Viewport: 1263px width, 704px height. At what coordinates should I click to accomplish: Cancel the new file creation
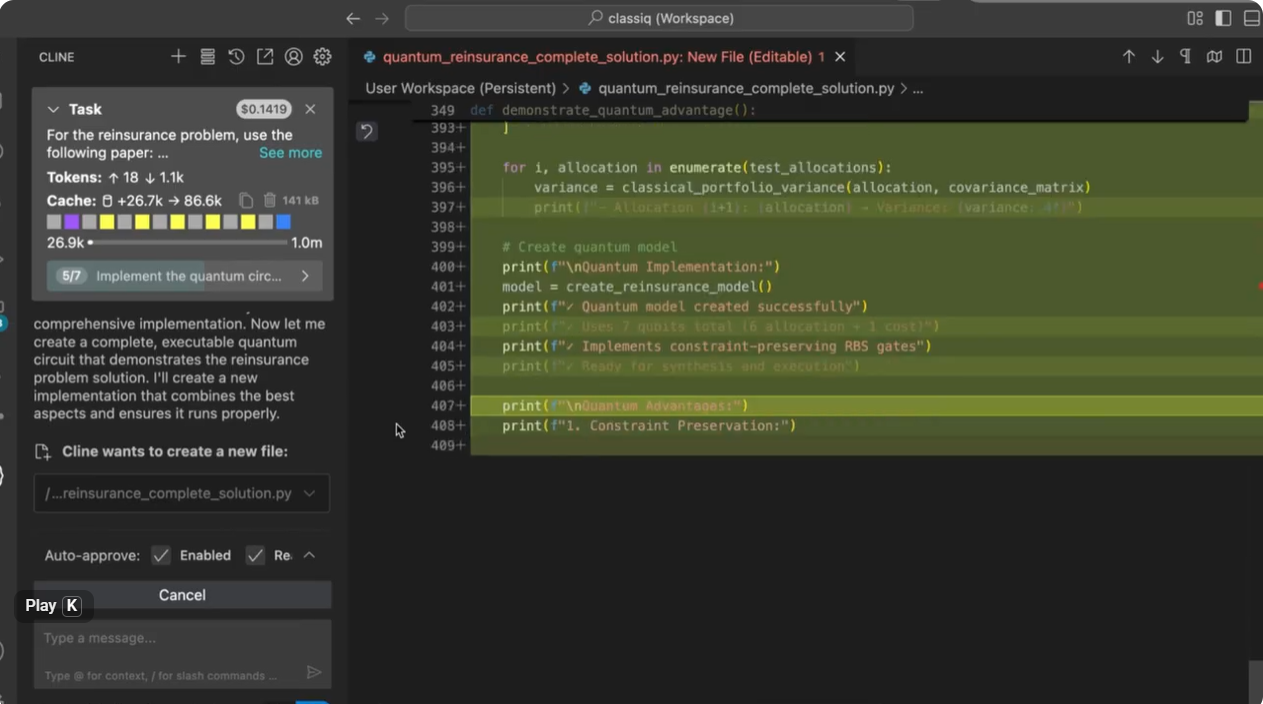pyautogui.click(x=181, y=595)
